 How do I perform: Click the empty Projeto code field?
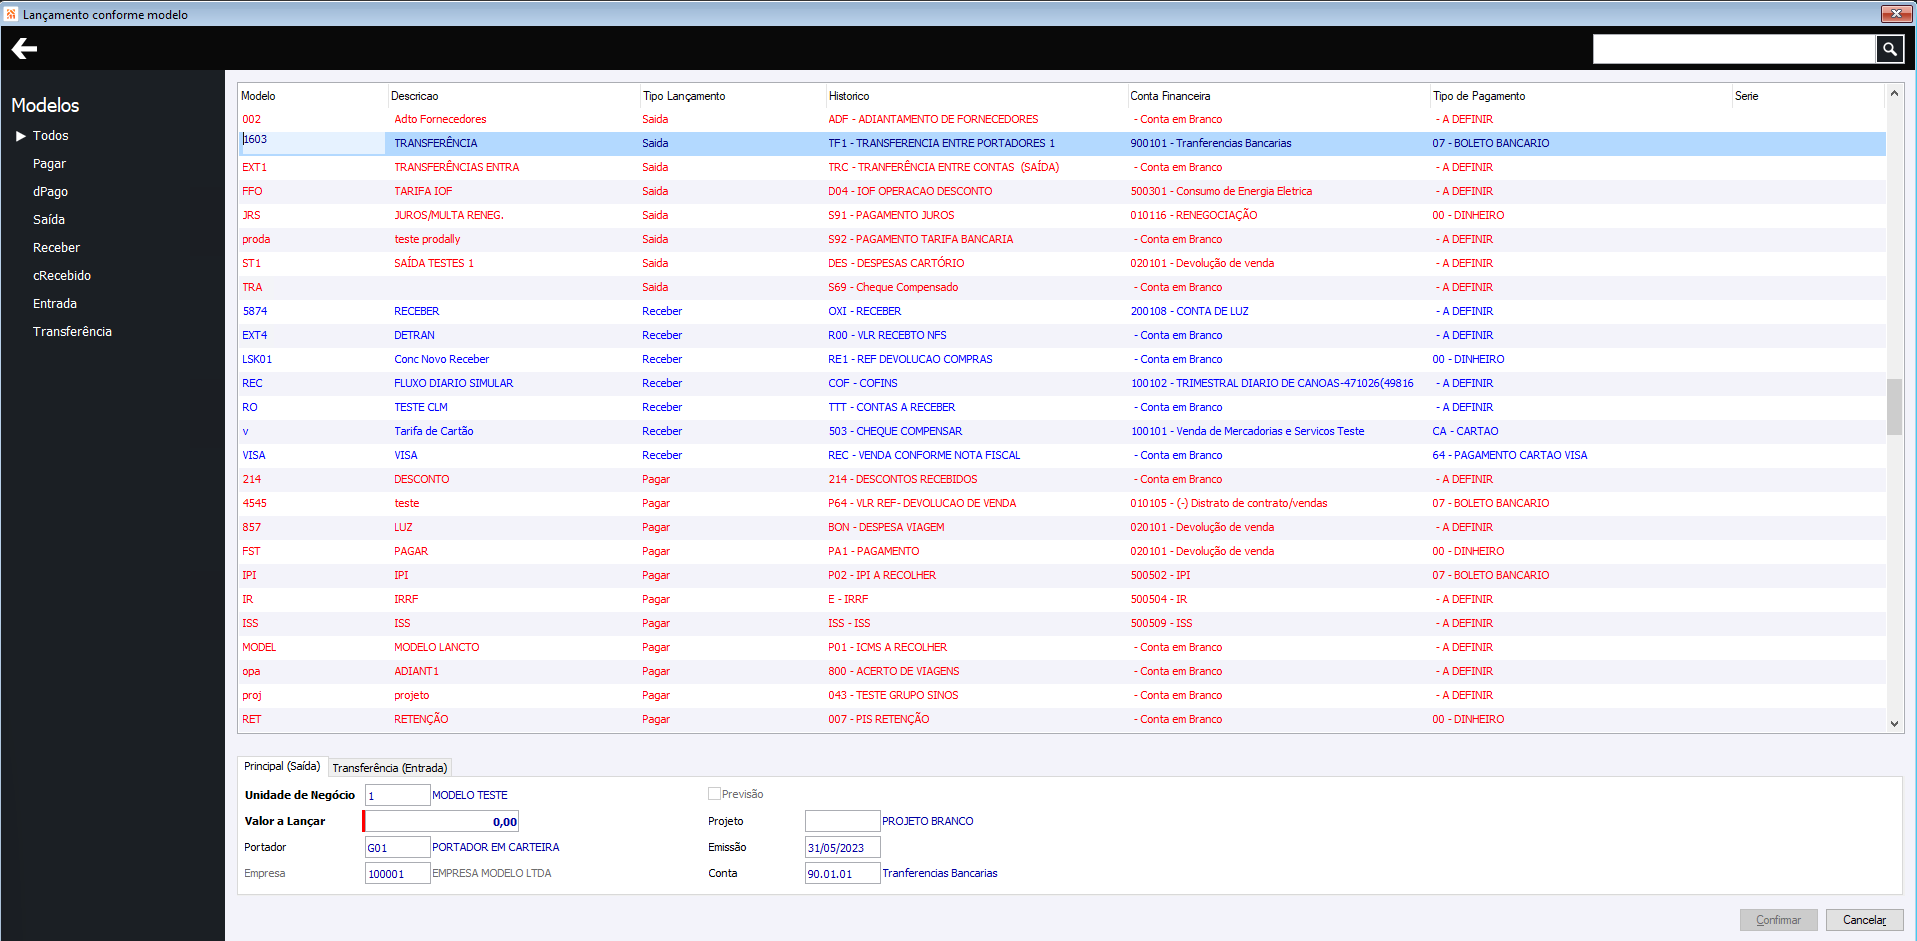[x=842, y=821]
